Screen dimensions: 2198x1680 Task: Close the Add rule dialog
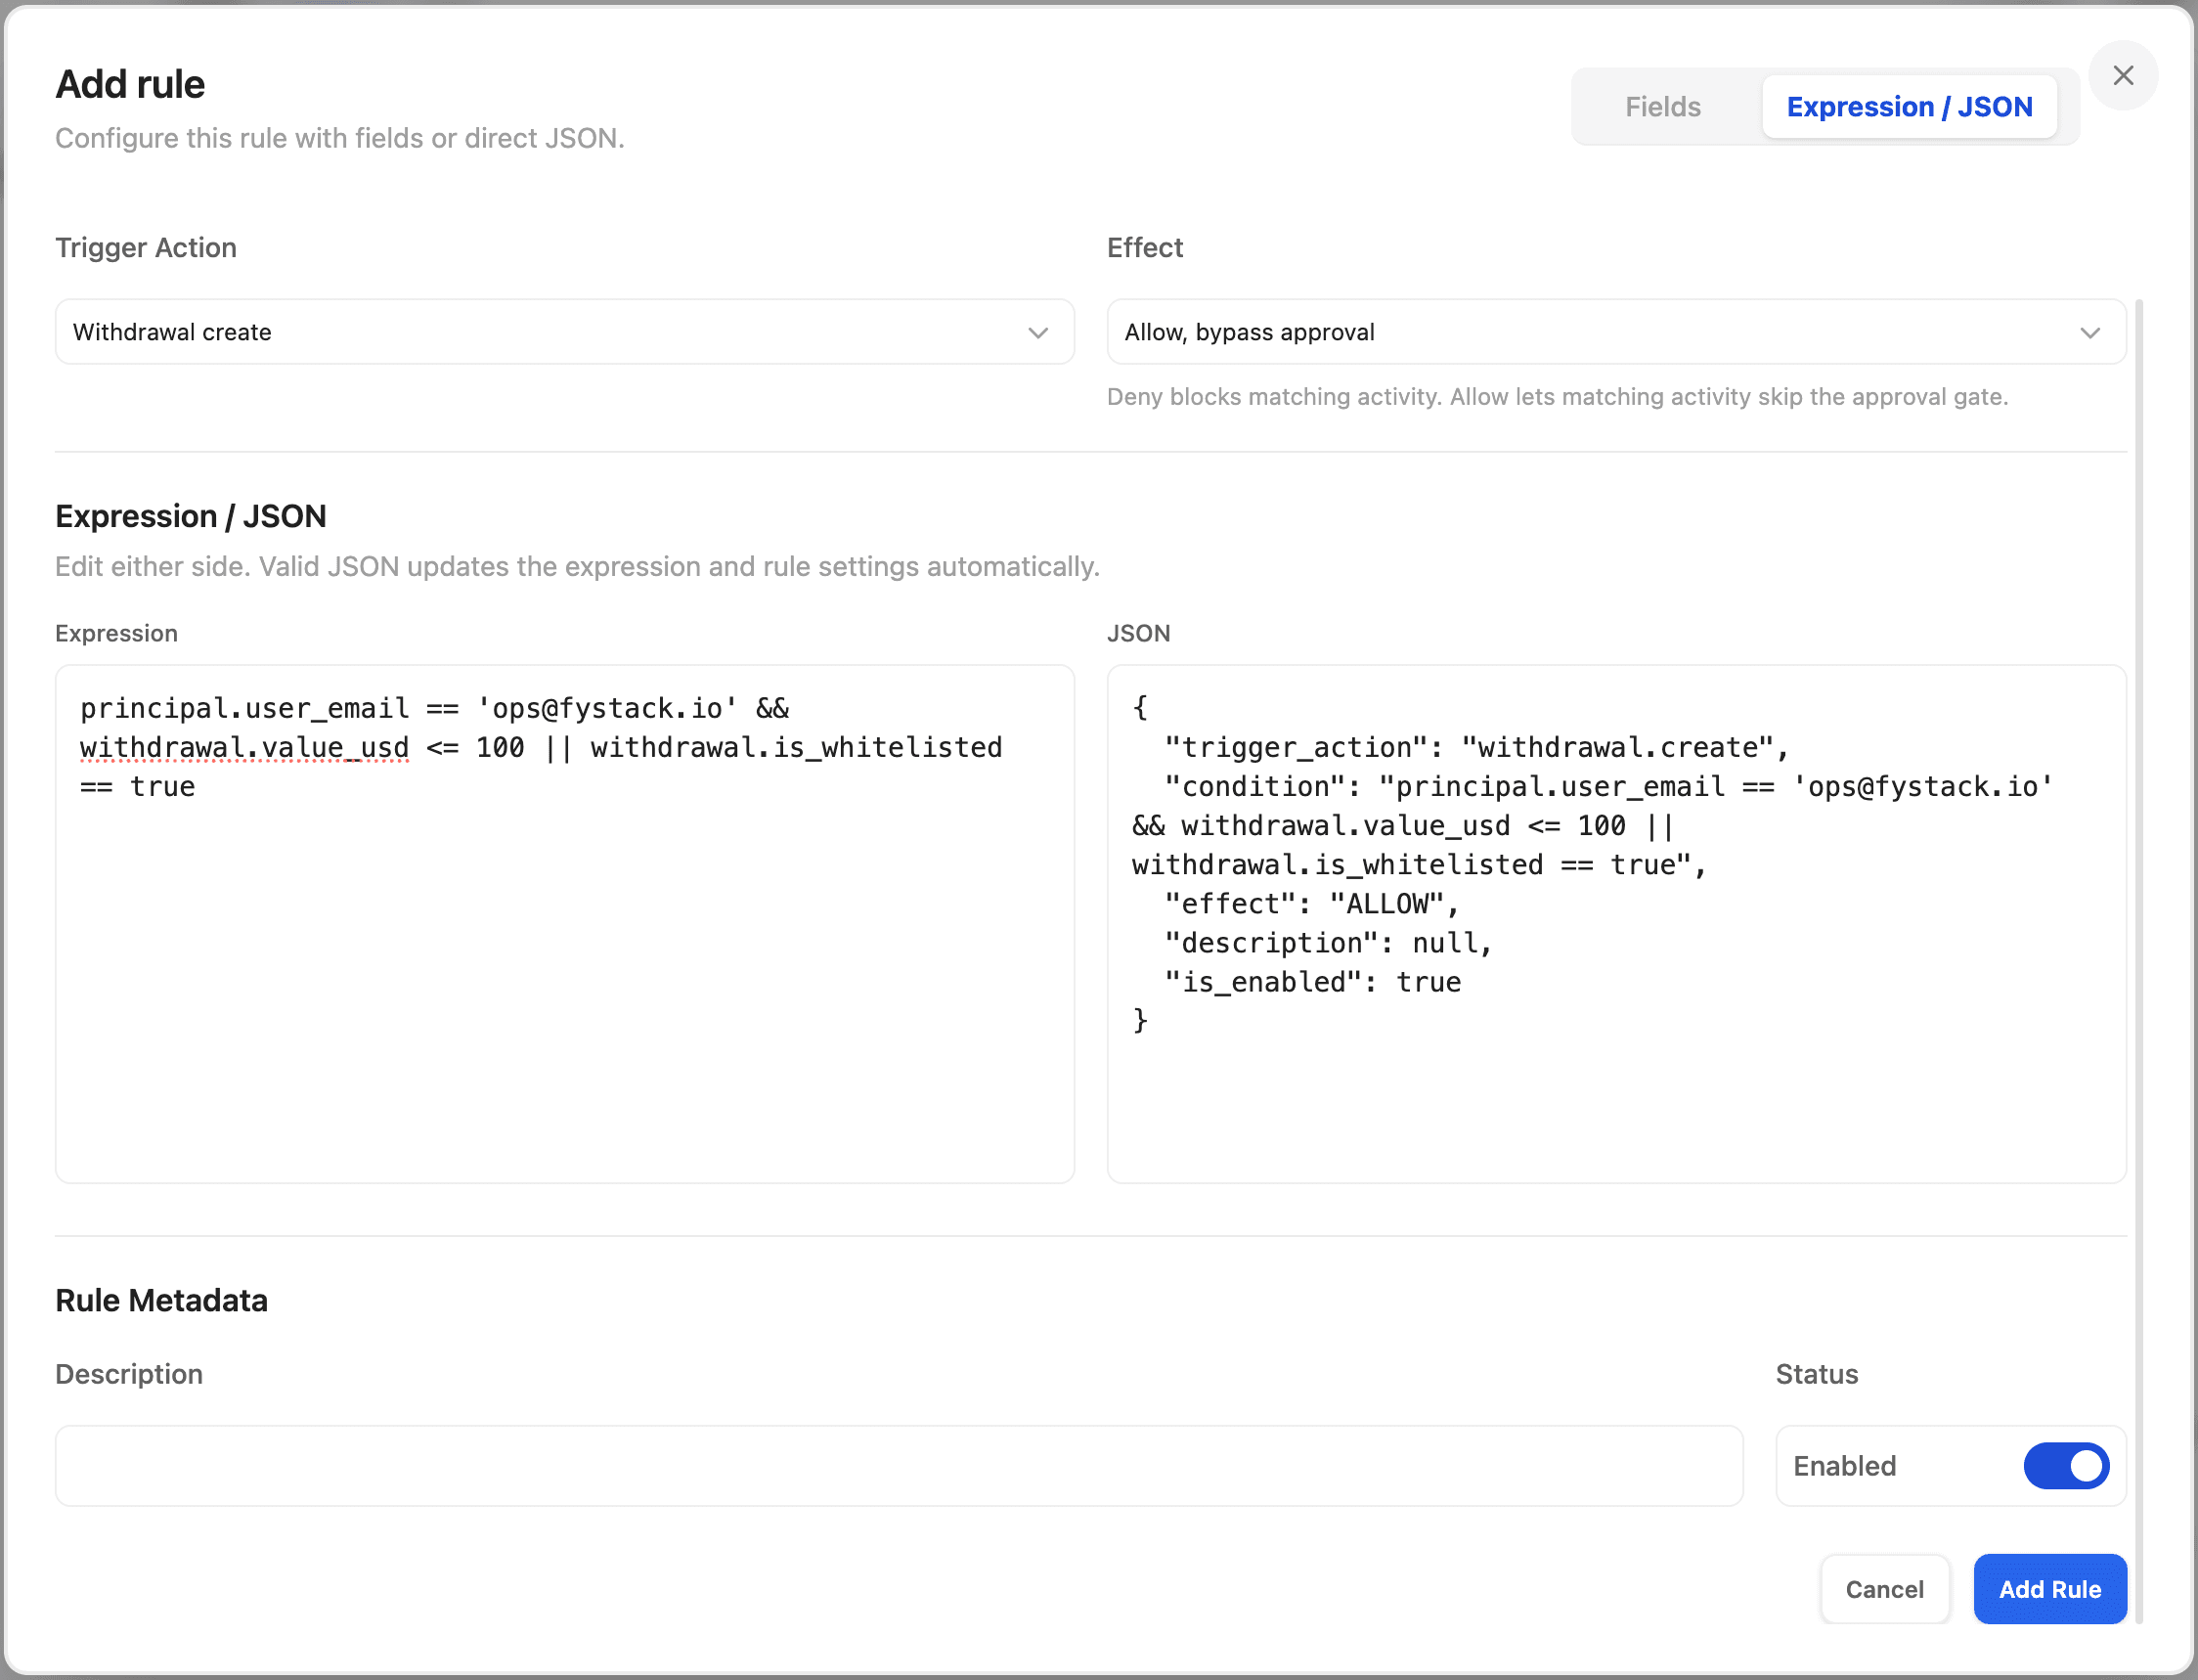click(x=2122, y=75)
